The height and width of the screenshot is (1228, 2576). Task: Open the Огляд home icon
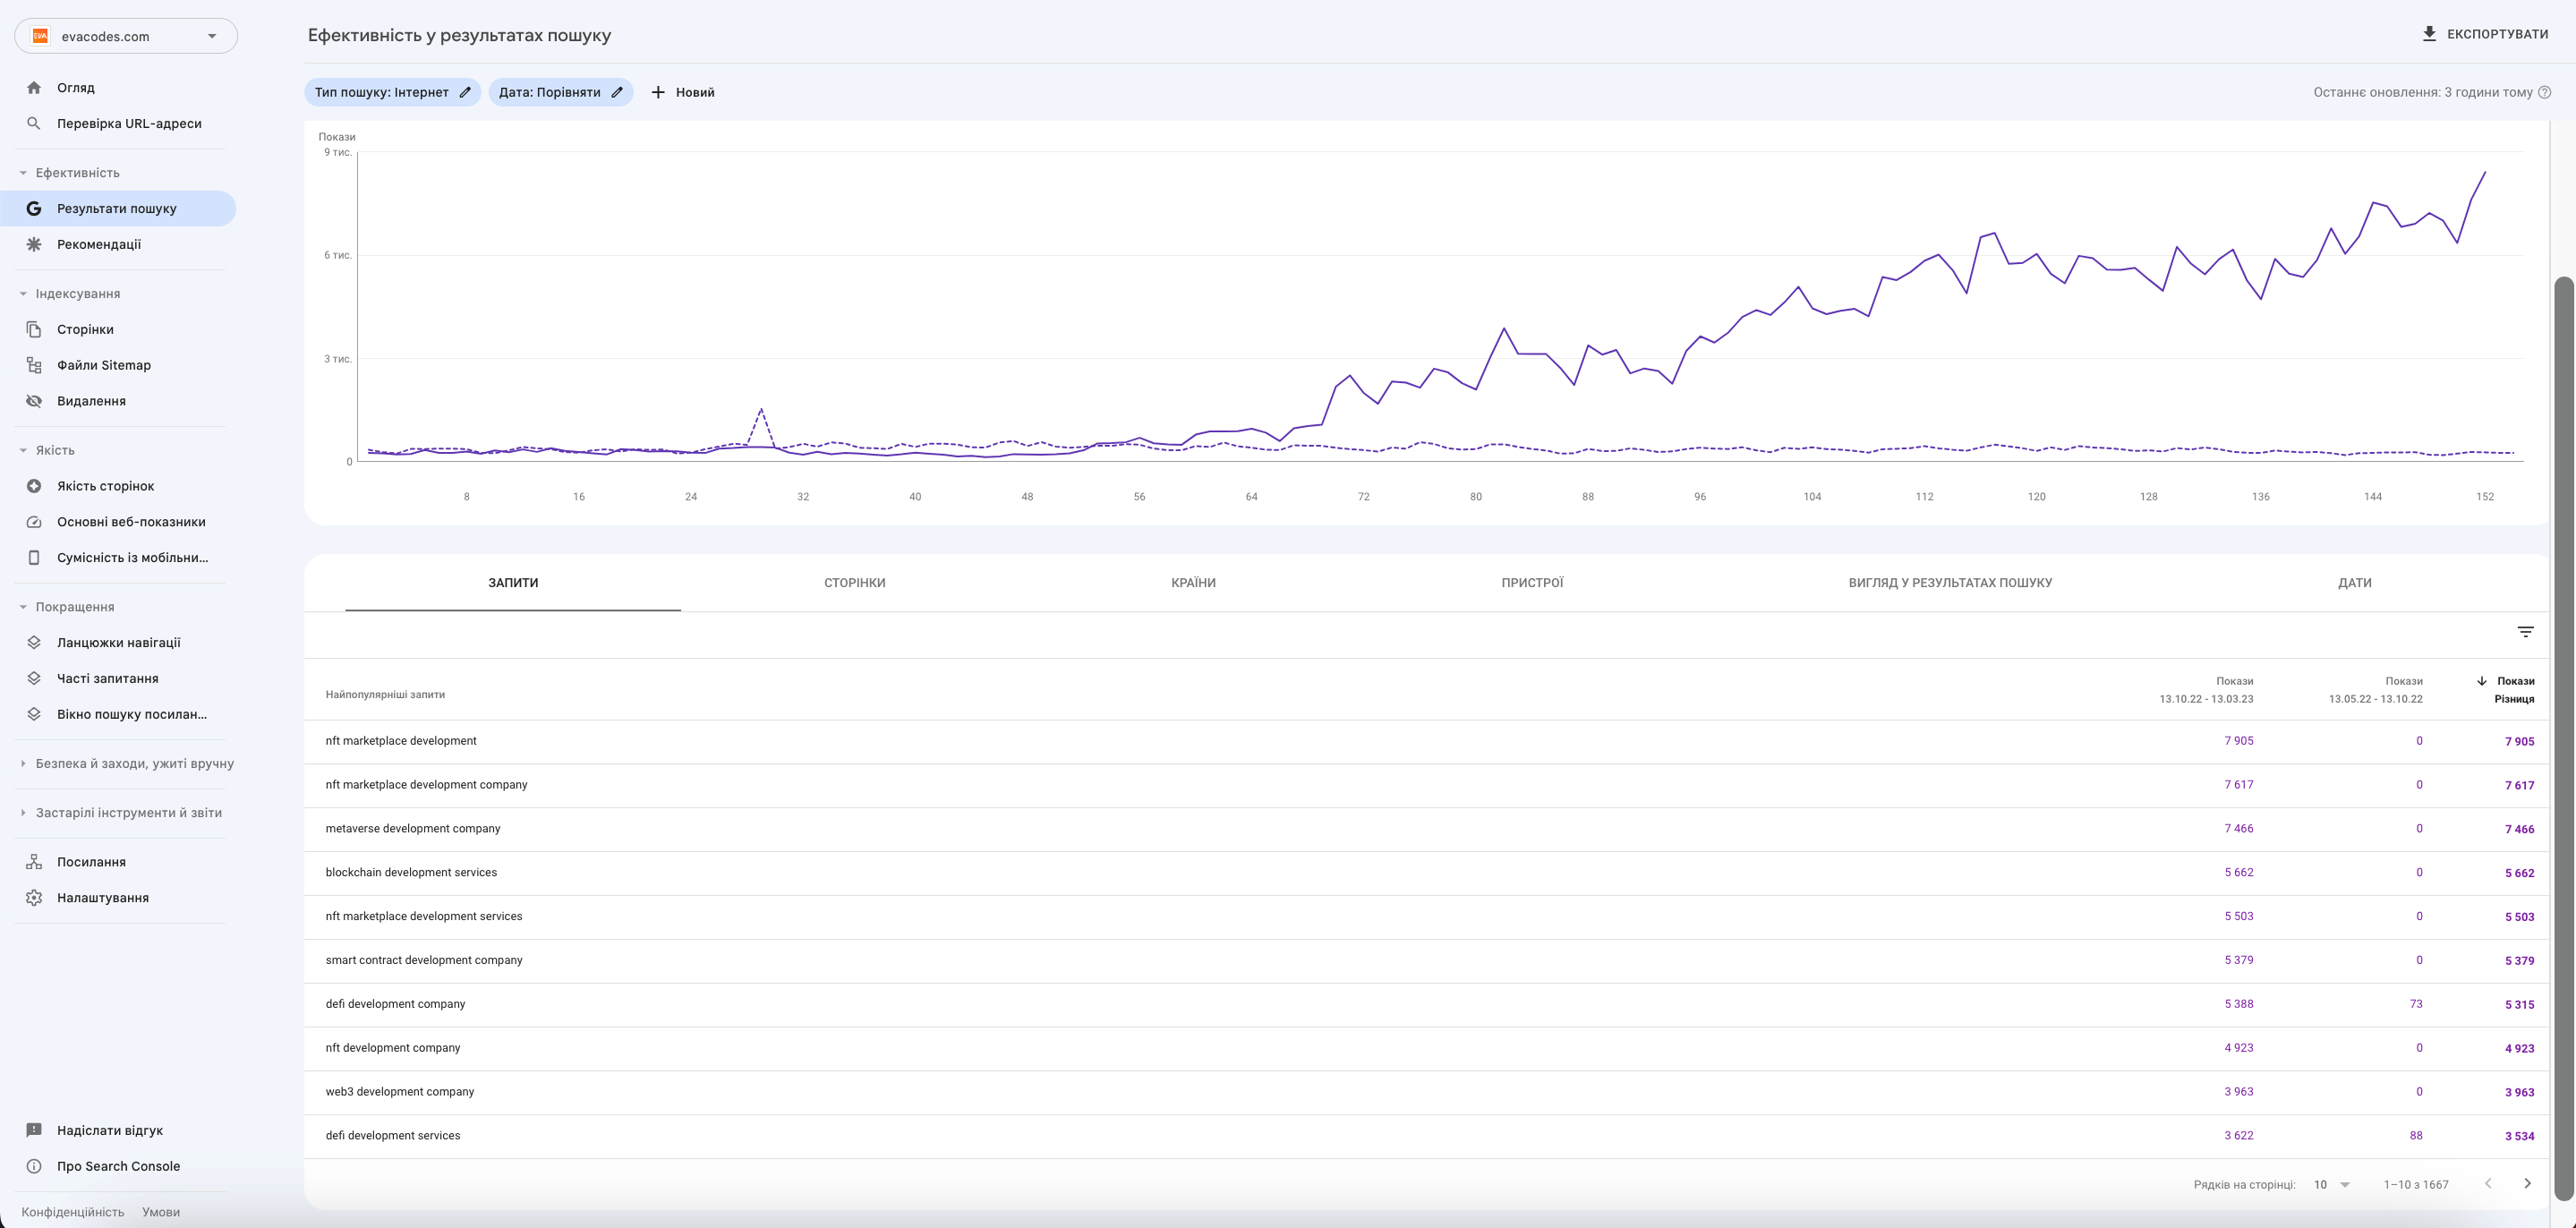[x=34, y=88]
